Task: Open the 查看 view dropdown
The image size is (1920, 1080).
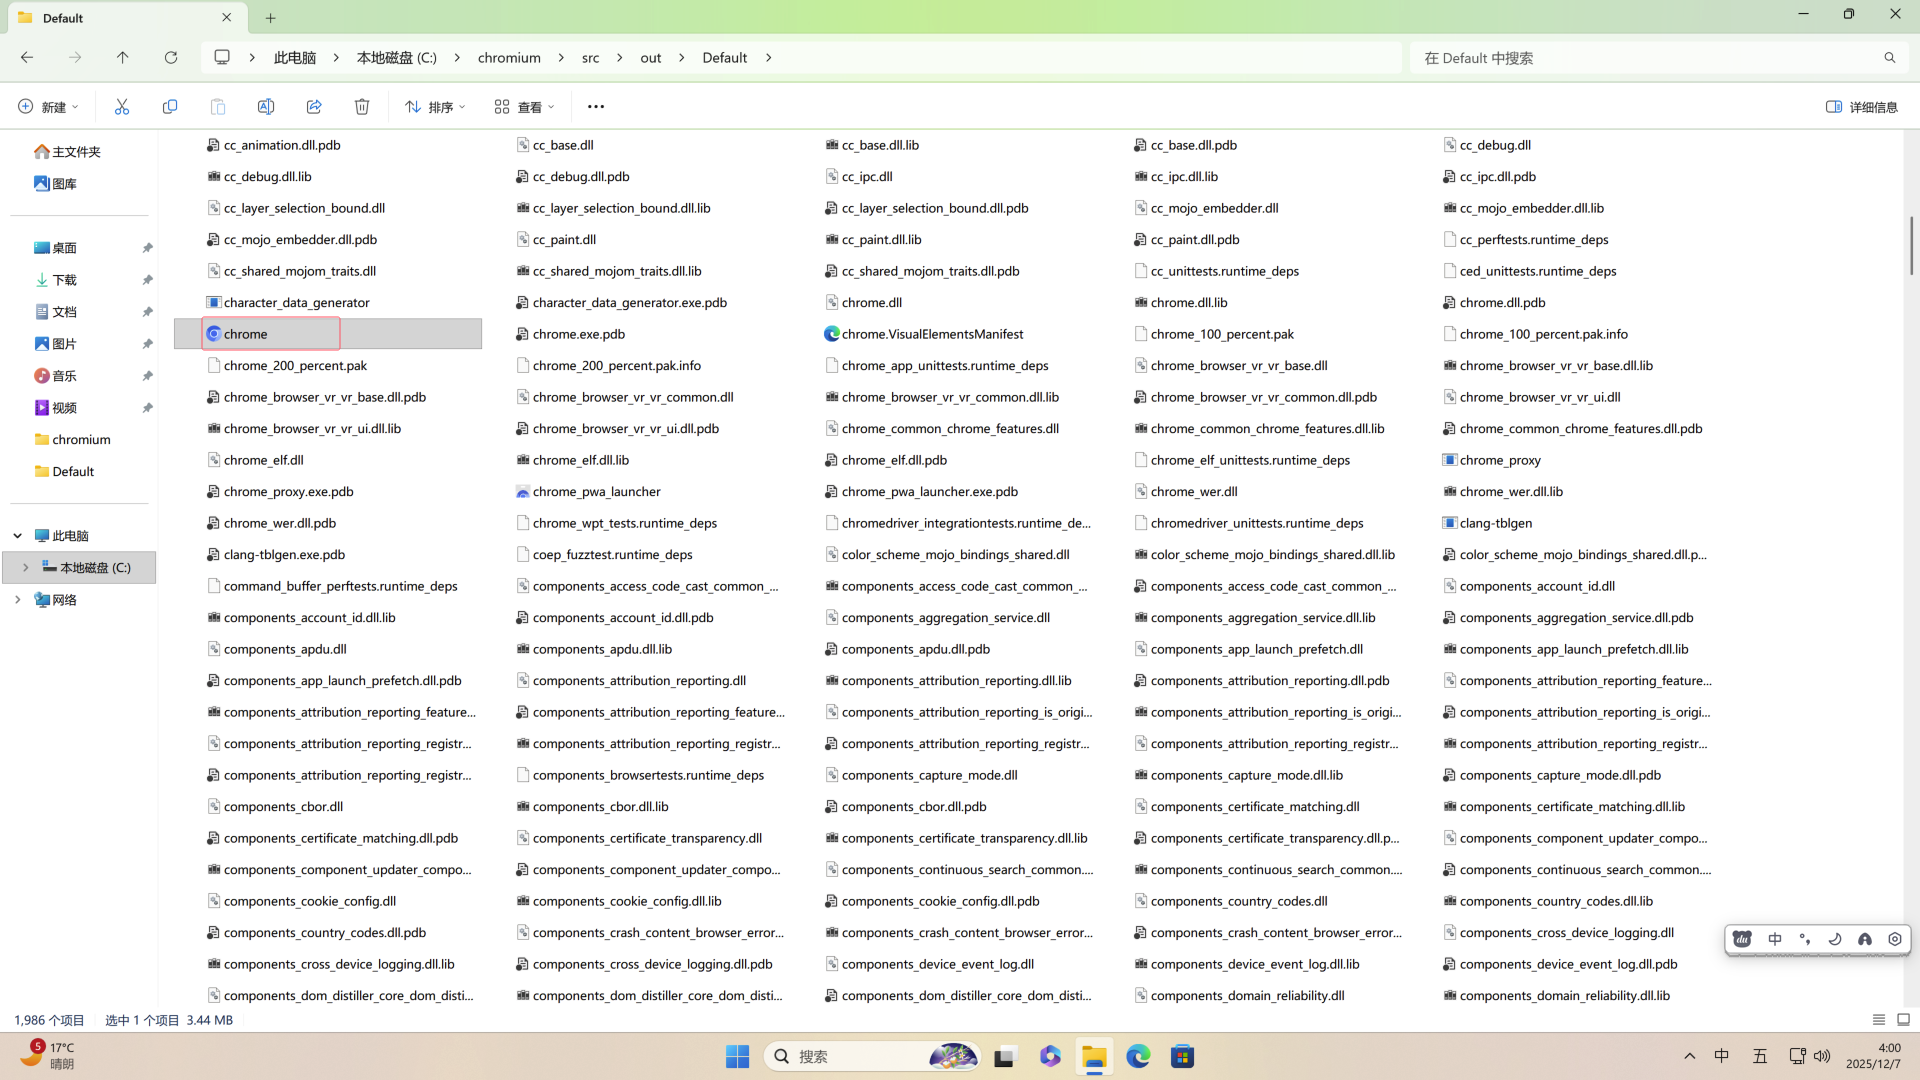Action: tap(524, 107)
